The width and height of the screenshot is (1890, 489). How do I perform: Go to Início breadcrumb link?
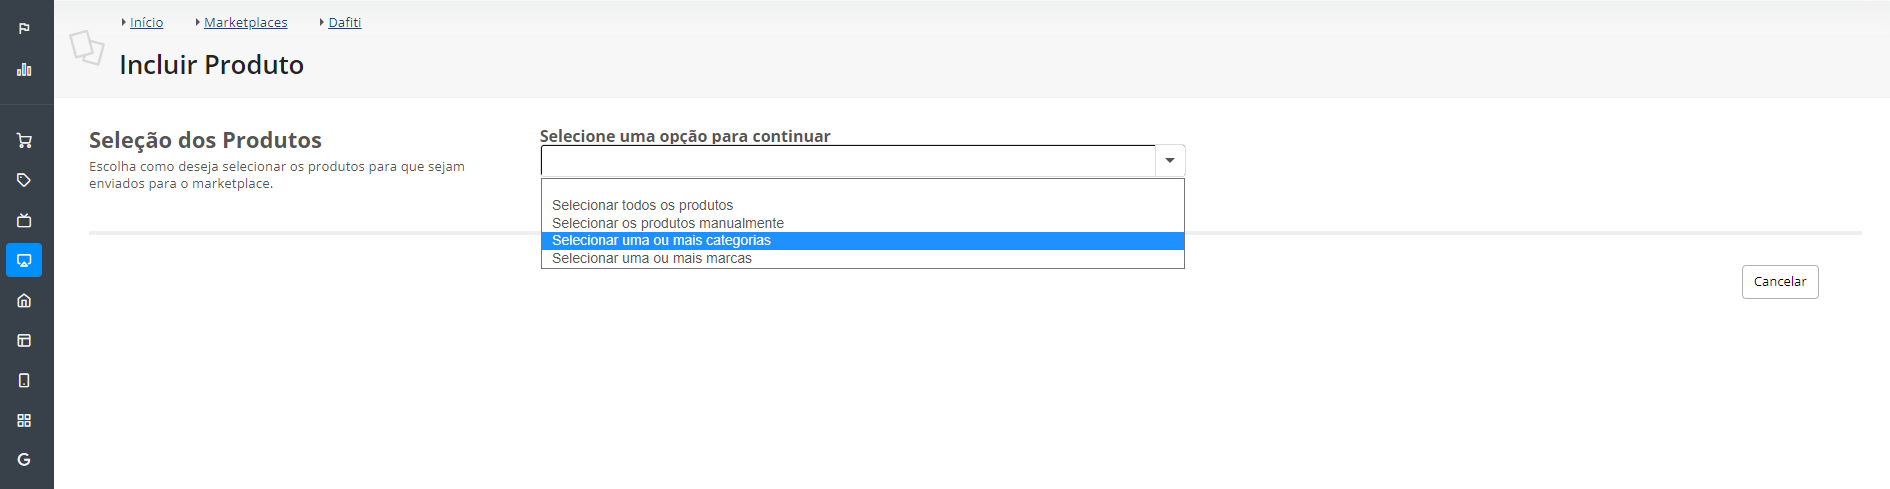point(146,22)
